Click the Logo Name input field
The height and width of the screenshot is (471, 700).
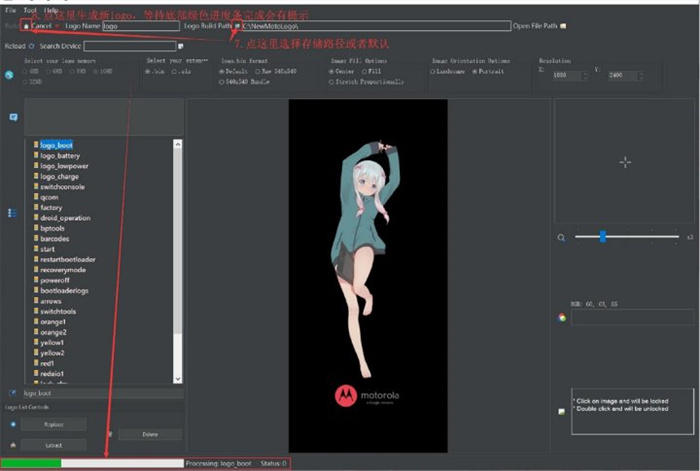pyautogui.click(x=140, y=26)
